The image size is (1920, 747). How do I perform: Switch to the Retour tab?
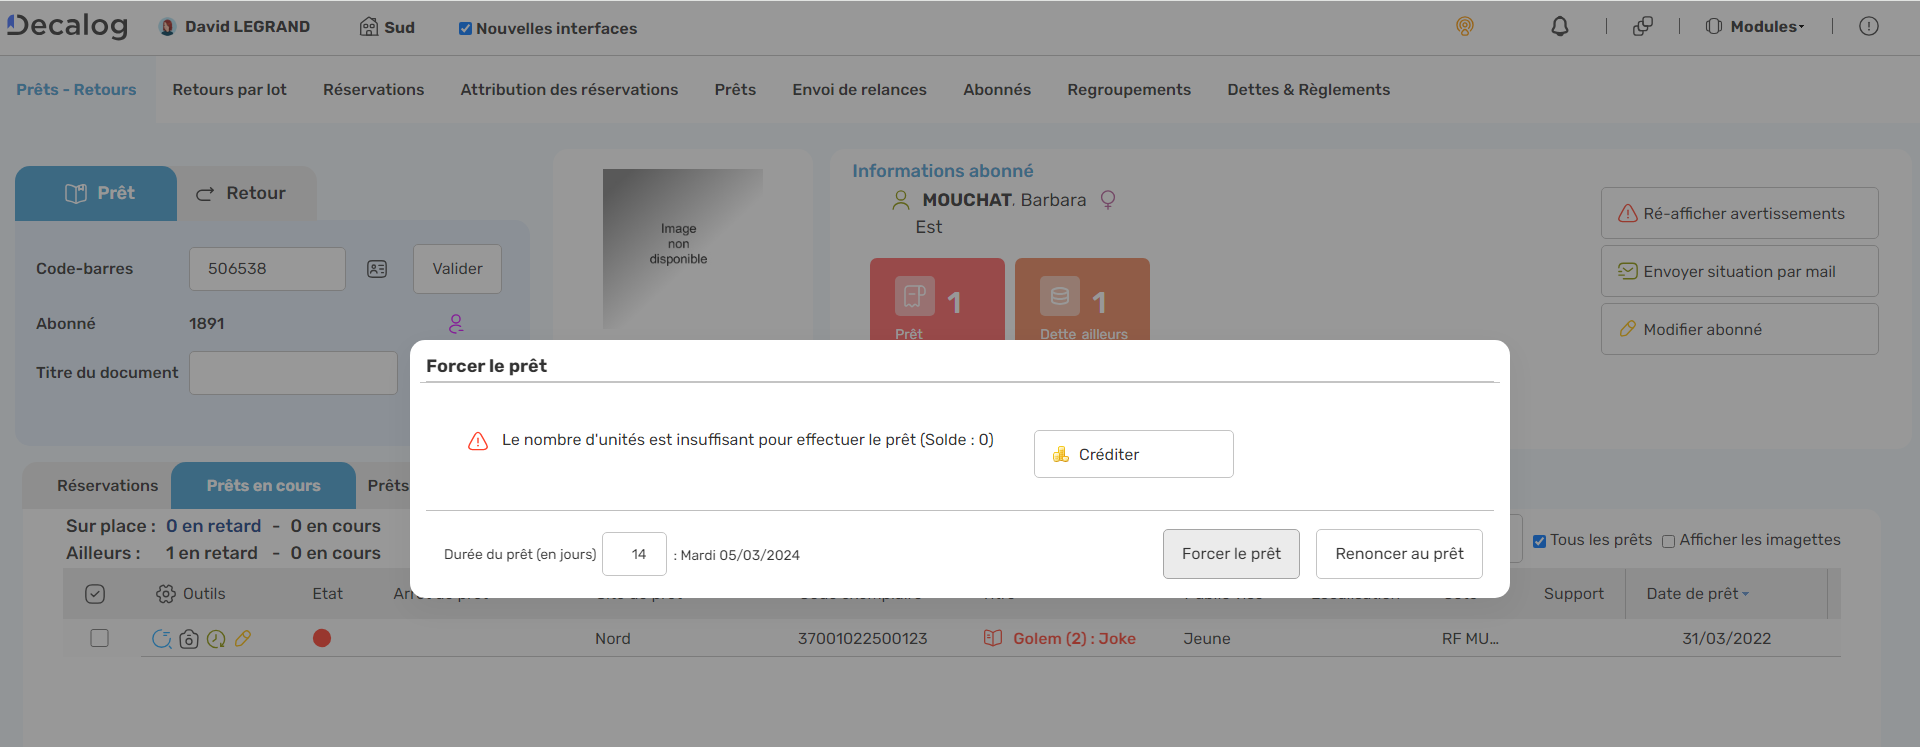241,194
